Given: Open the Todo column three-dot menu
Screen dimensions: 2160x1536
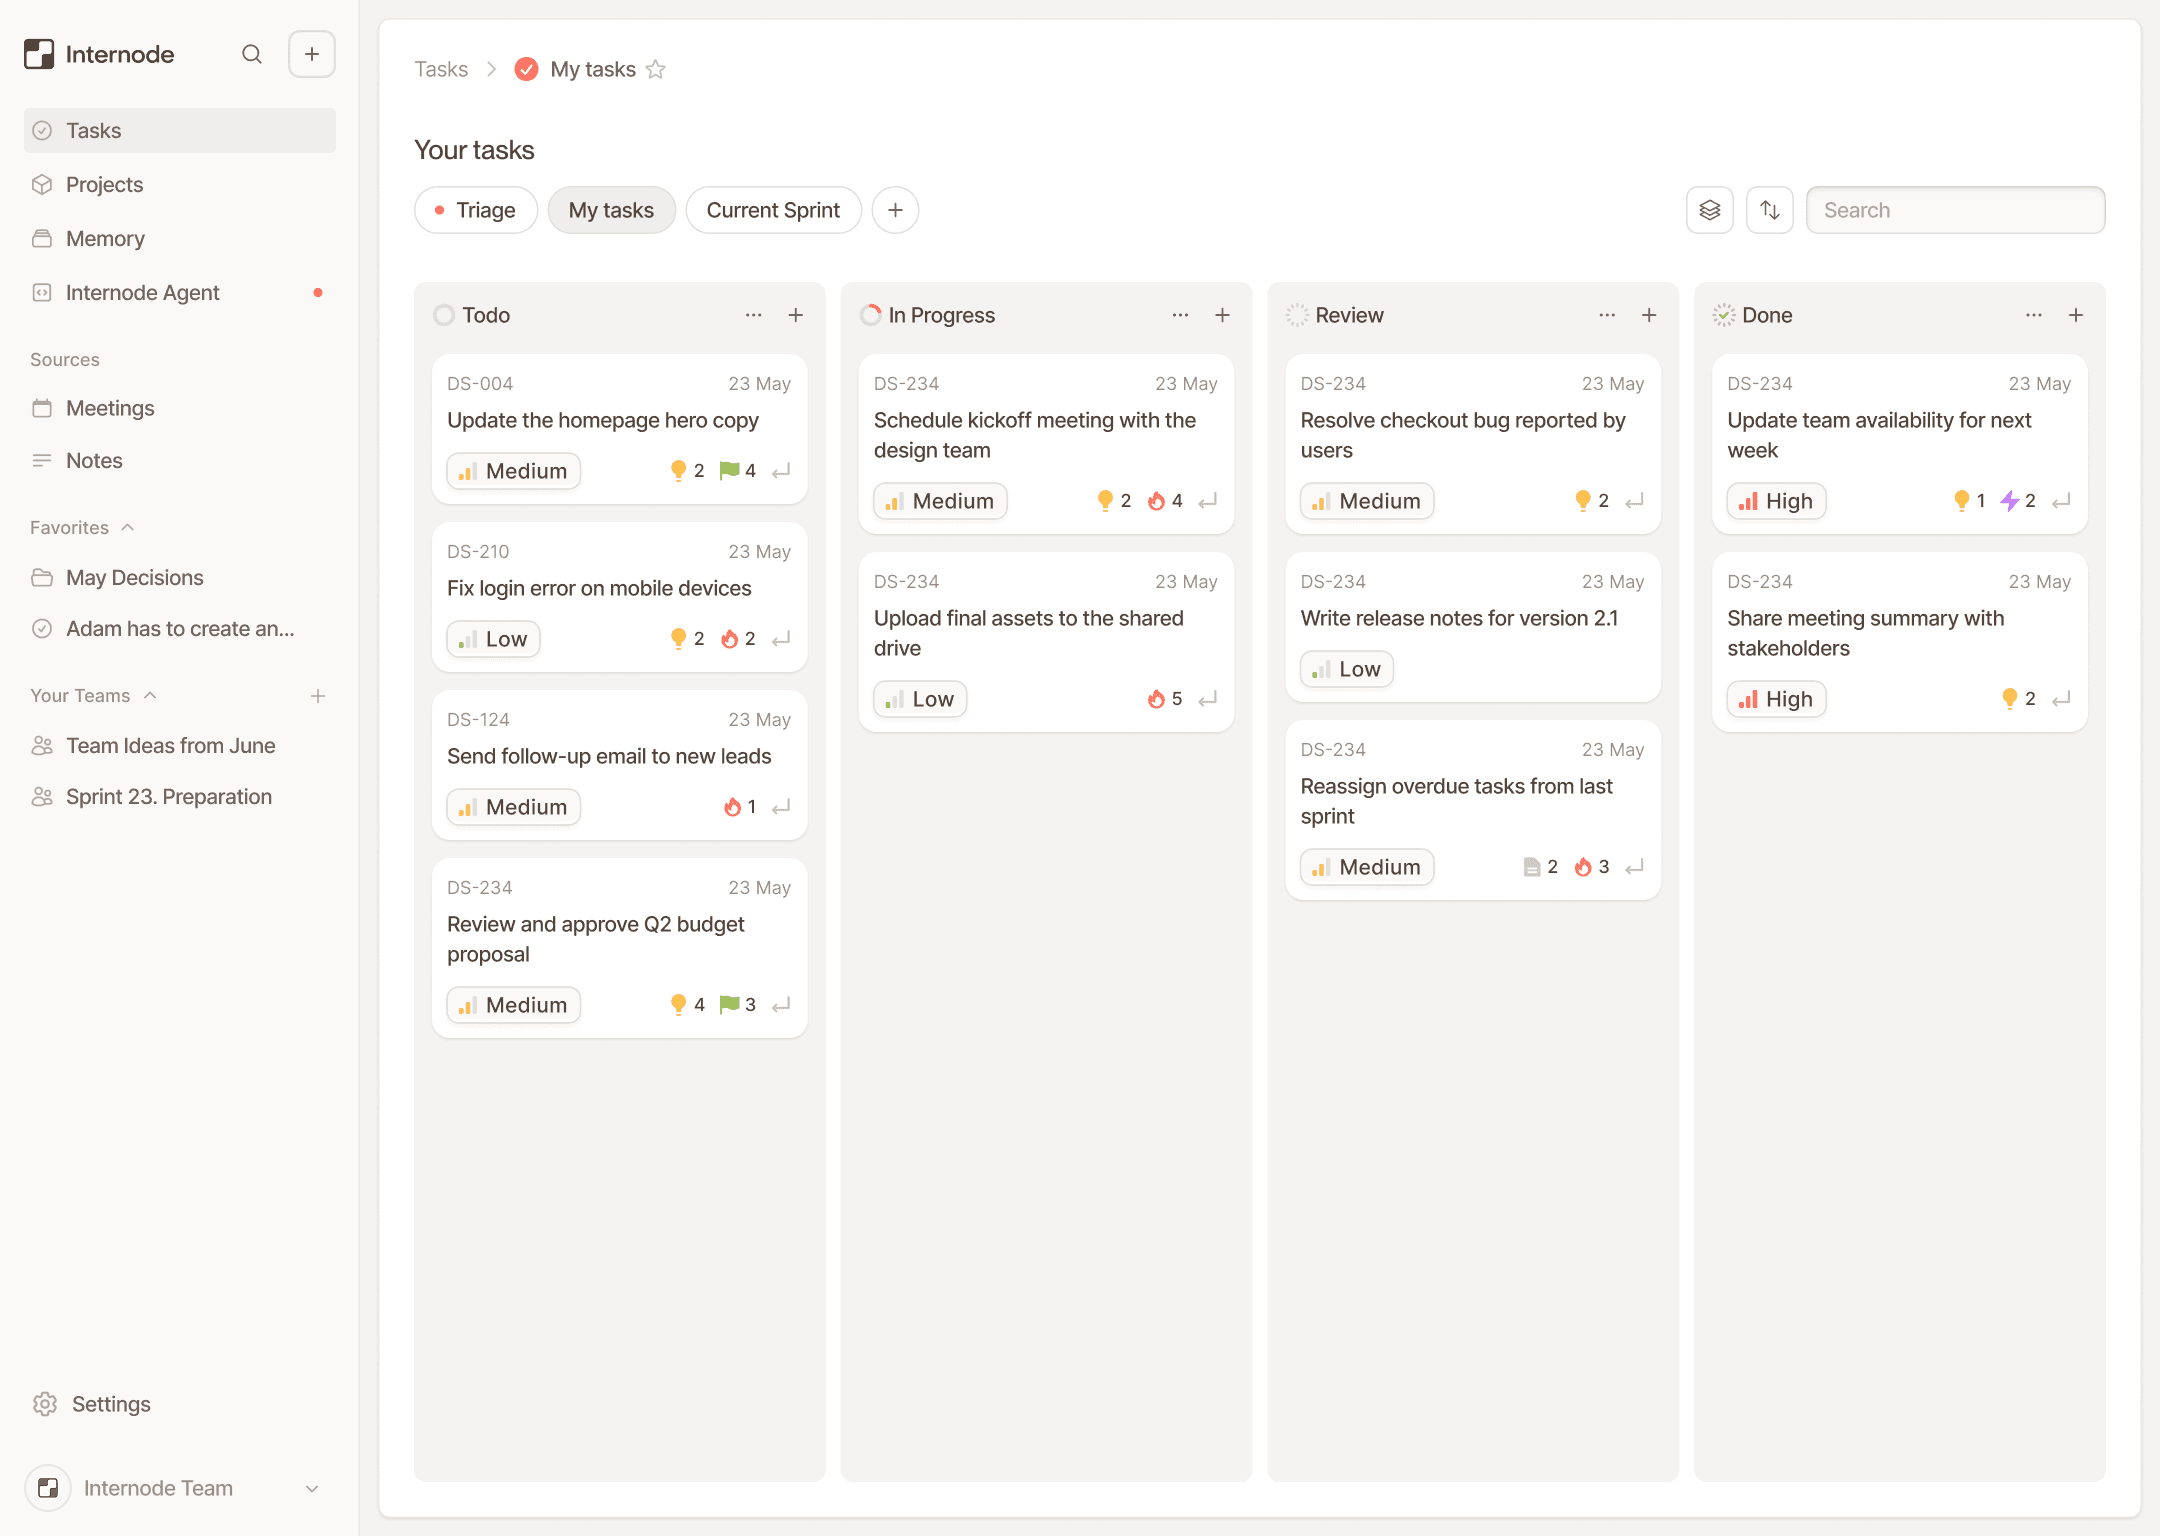Looking at the screenshot, I should 754,315.
